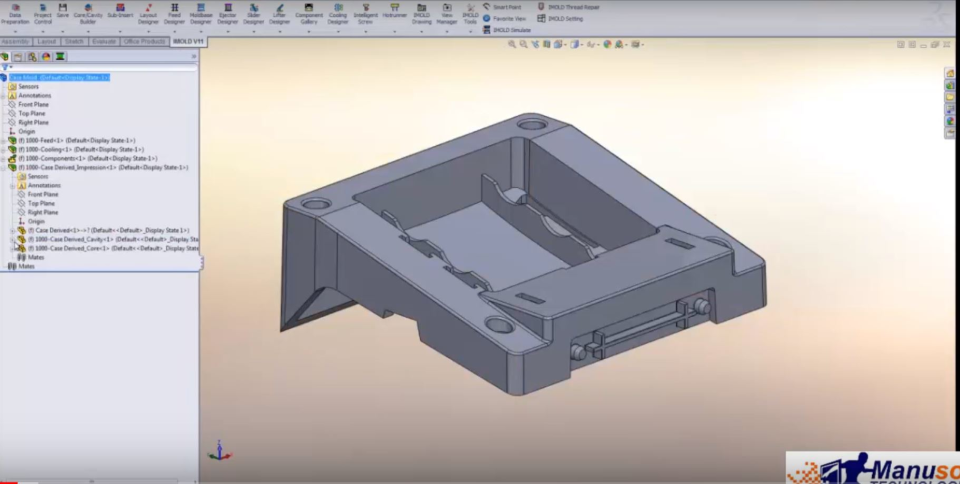This screenshot has height=484, width=960.
Task: Click Zoom to Area magnifier icon
Action: click(x=523, y=45)
